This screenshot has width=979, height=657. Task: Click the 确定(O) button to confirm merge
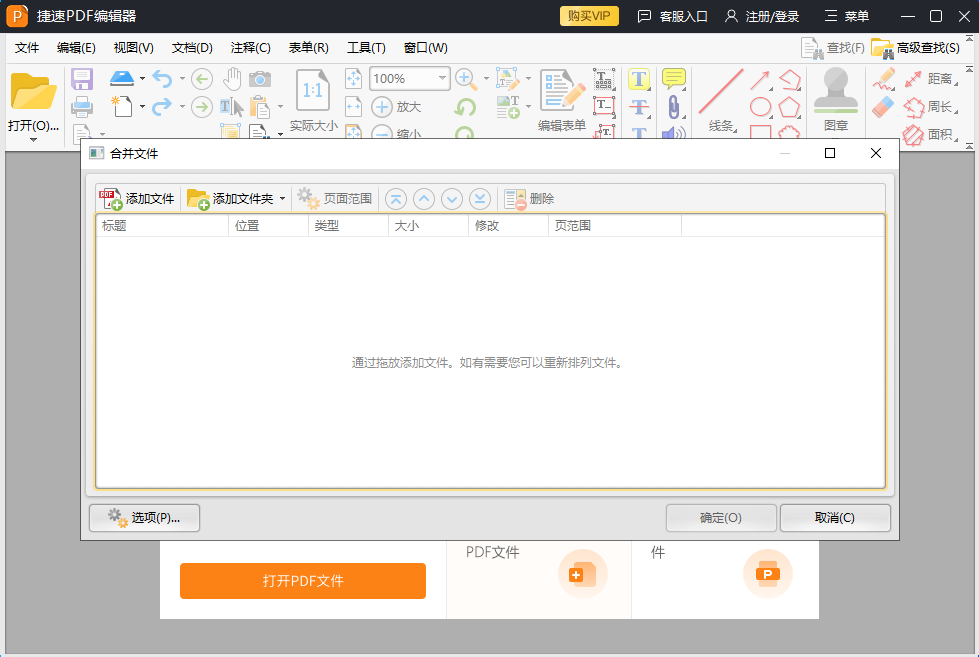720,518
